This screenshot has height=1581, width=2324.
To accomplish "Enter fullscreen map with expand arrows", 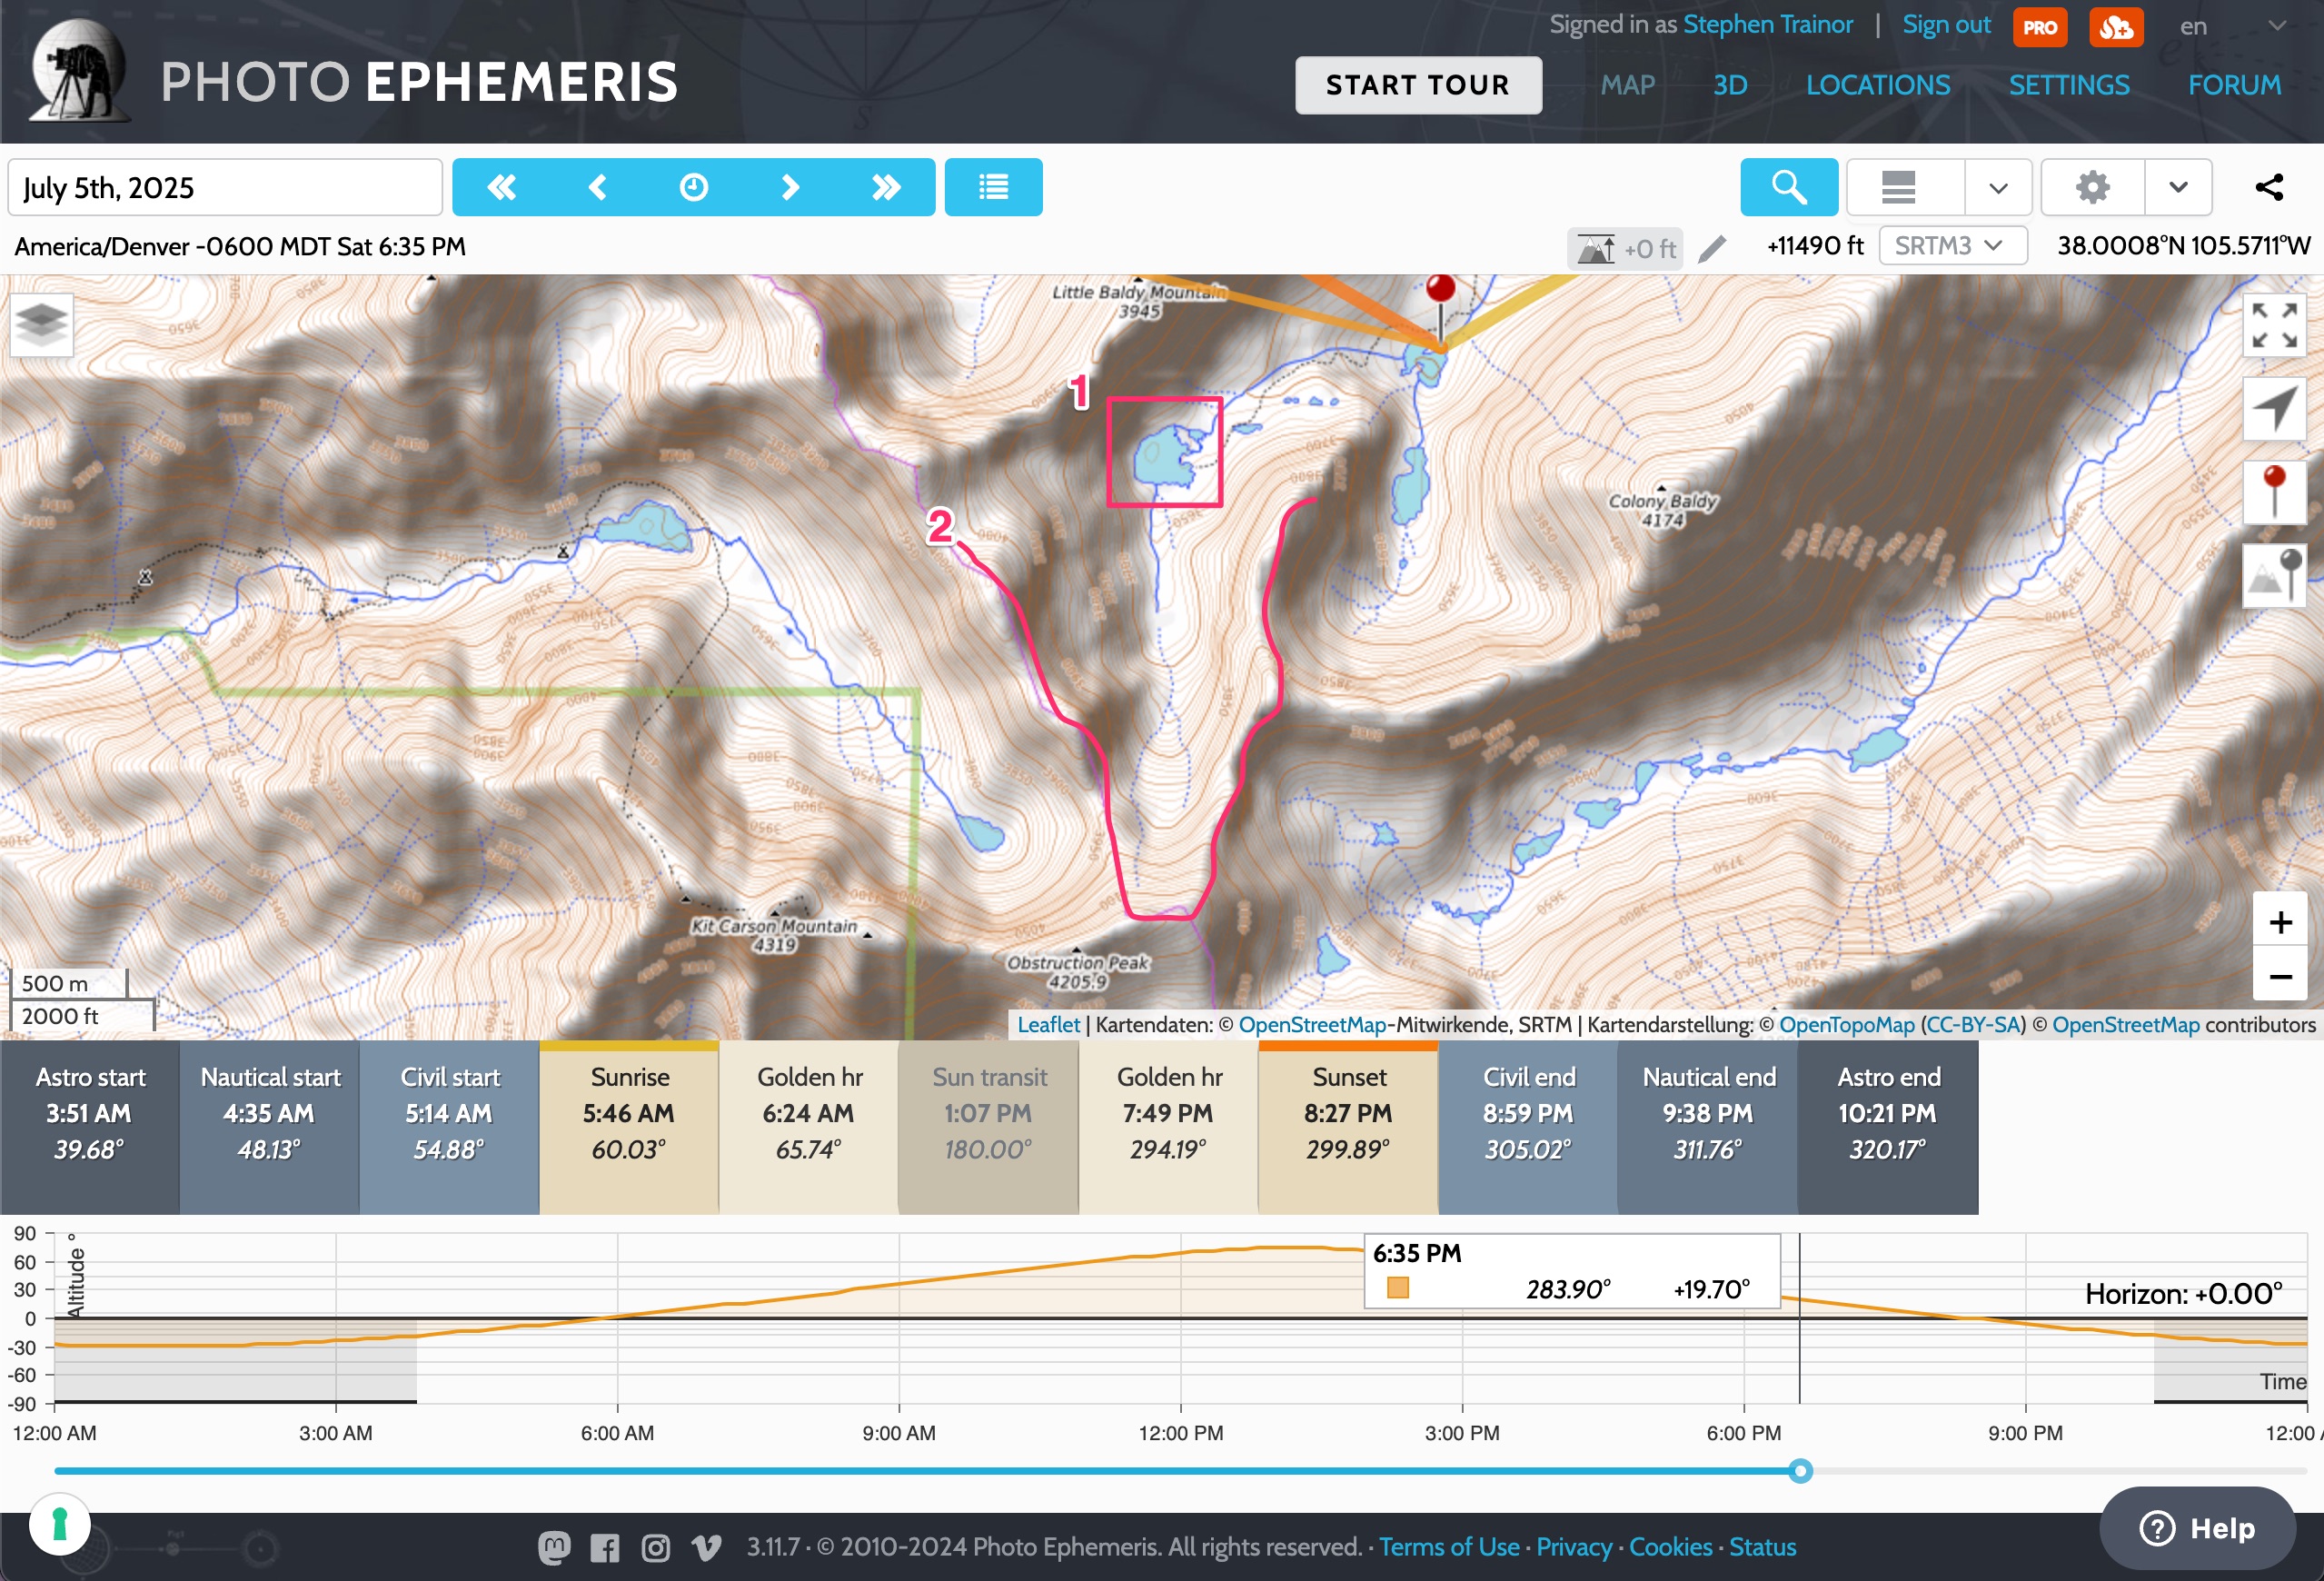I will click(x=2274, y=325).
